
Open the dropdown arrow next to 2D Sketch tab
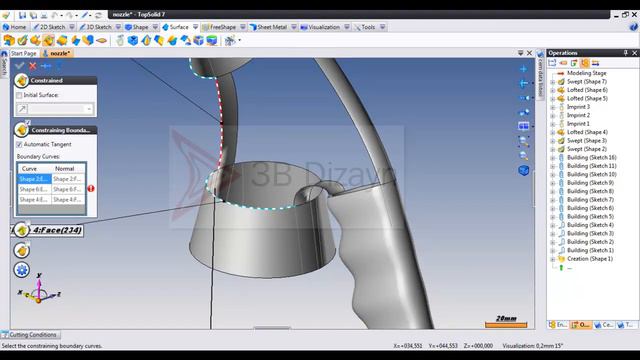[72, 27]
